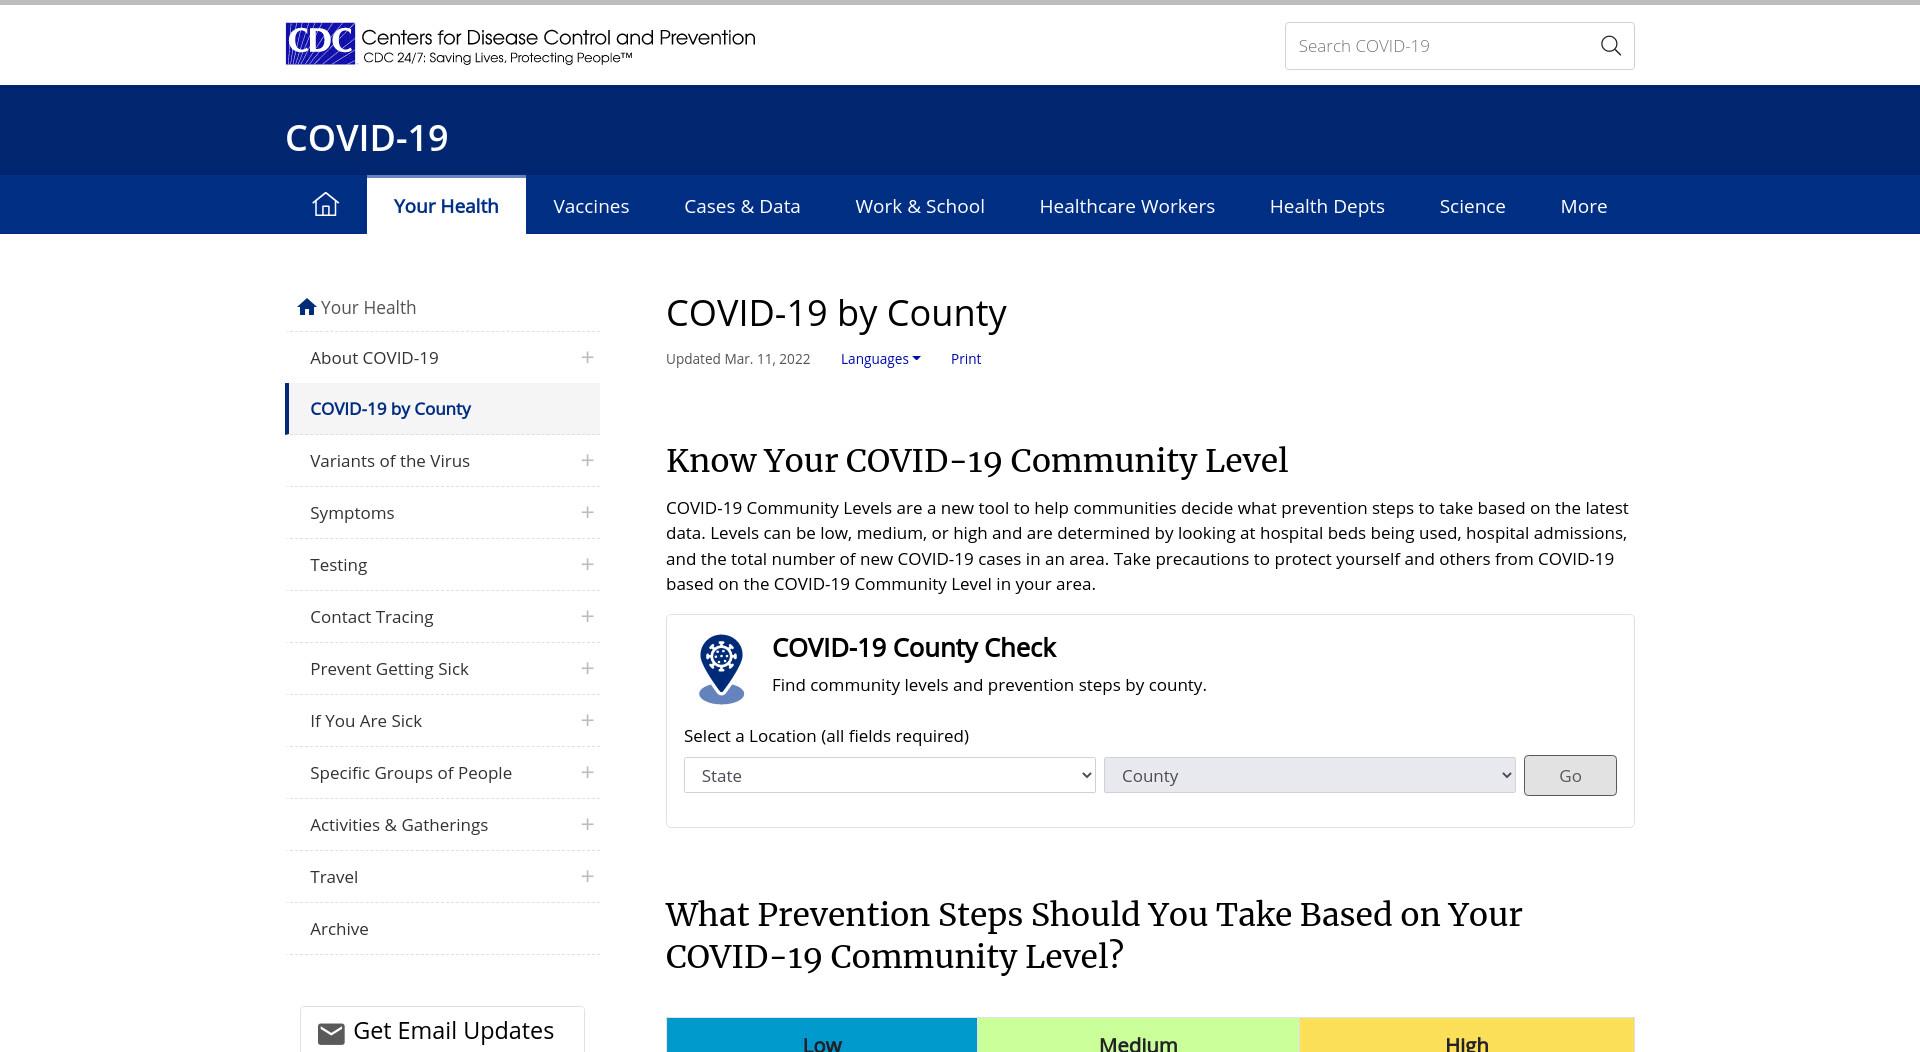The image size is (1920, 1052).
Task: Click Get Email Updates heading
Action: [453, 1031]
